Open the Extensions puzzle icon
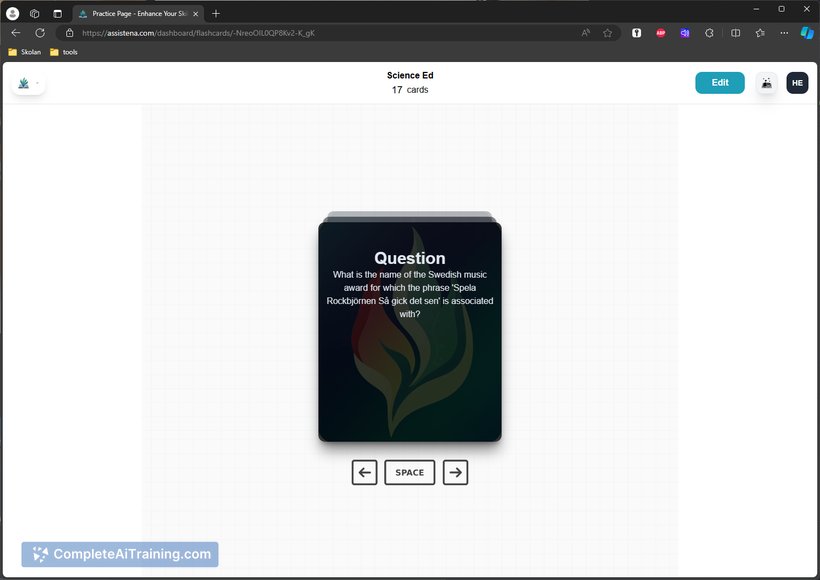 pyautogui.click(x=709, y=33)
